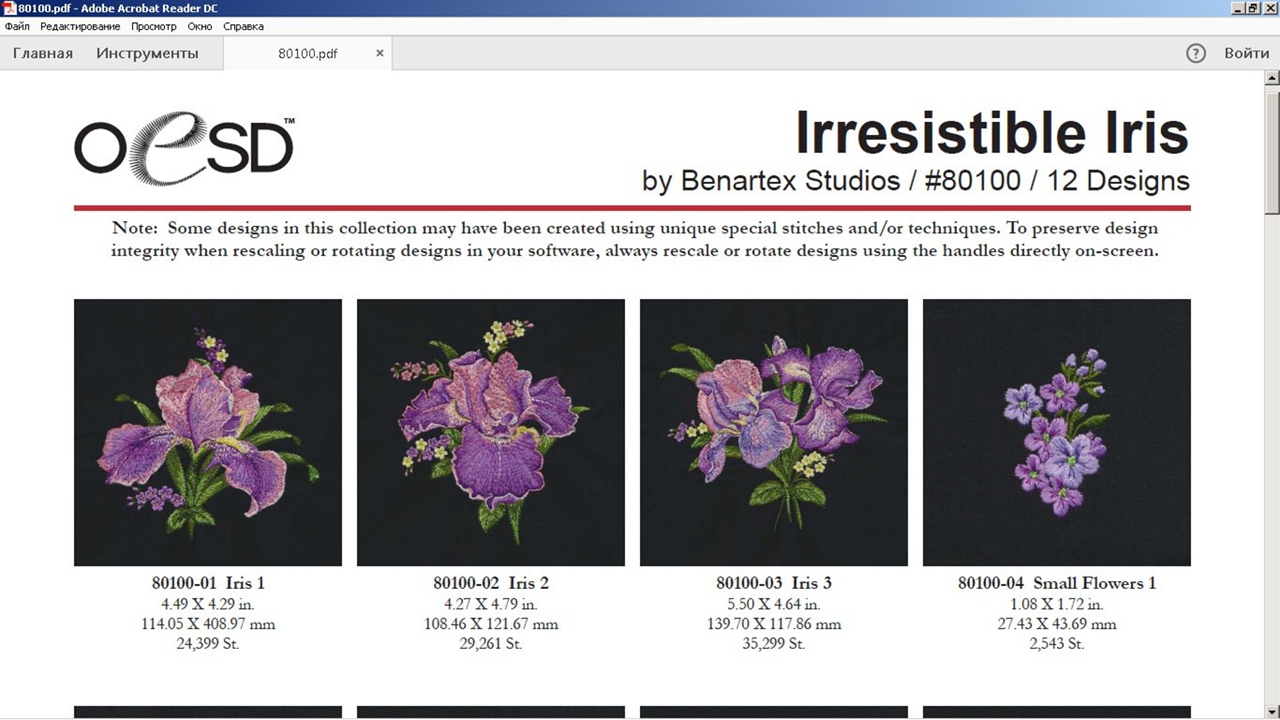Open the help question mark icon

tap(1196, 53)
